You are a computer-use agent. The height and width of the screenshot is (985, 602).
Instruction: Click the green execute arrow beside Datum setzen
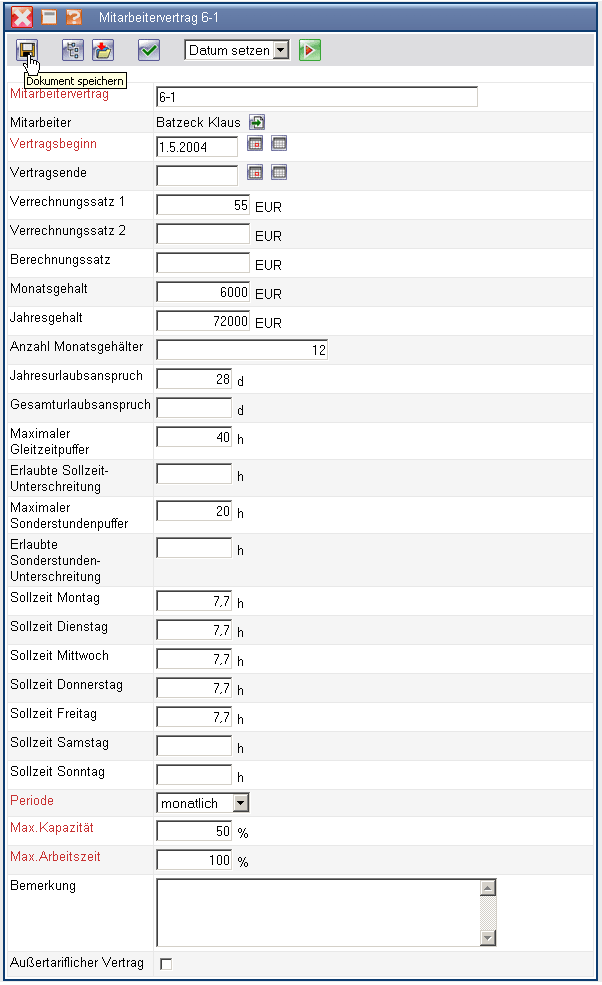click(310, 50)
